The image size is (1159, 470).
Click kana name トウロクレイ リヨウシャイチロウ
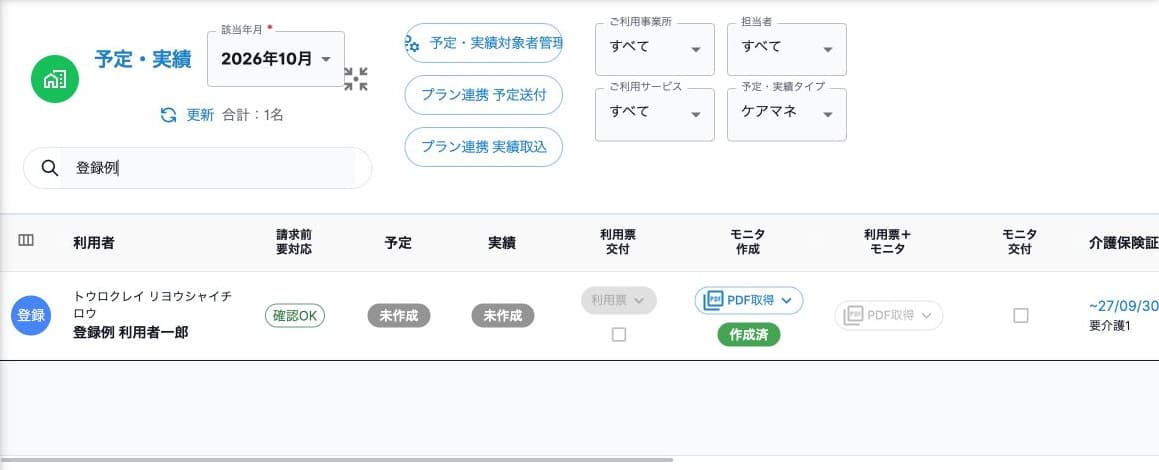coord(152,304)
